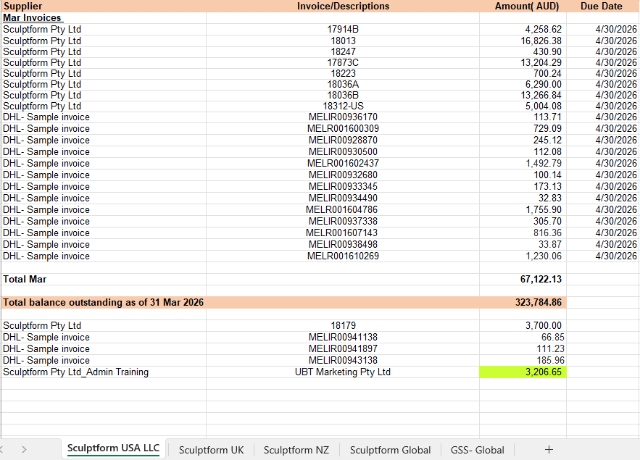640x460 pixels.
Task: Select invoice cell 18312-US
Action: click(x=343, y=106)
